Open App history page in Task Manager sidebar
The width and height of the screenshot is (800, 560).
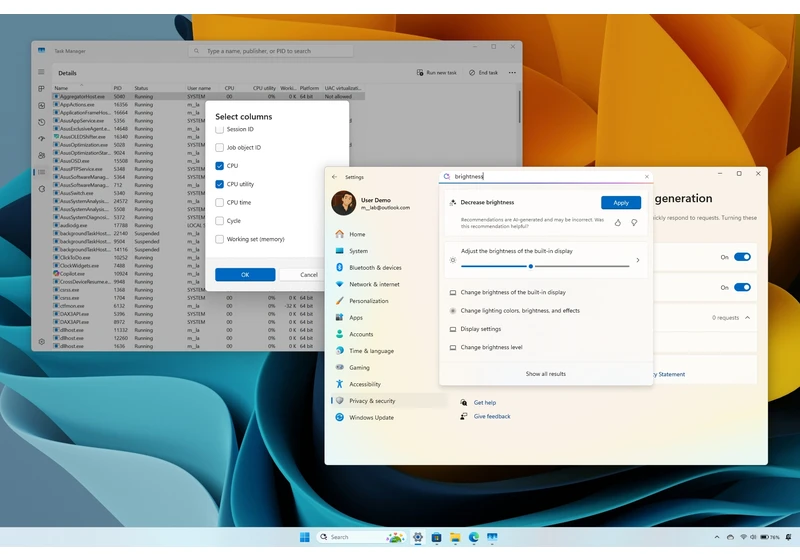[41, 122]
